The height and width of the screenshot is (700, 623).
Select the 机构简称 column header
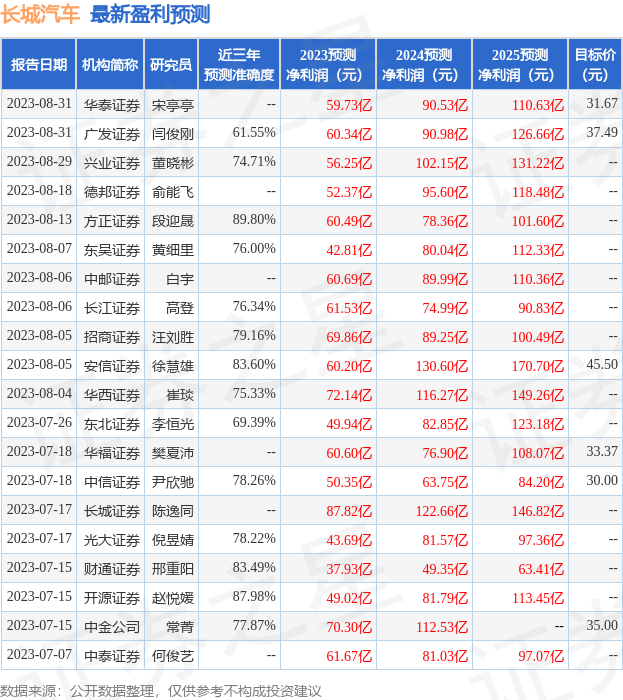[x=110, y=64]
